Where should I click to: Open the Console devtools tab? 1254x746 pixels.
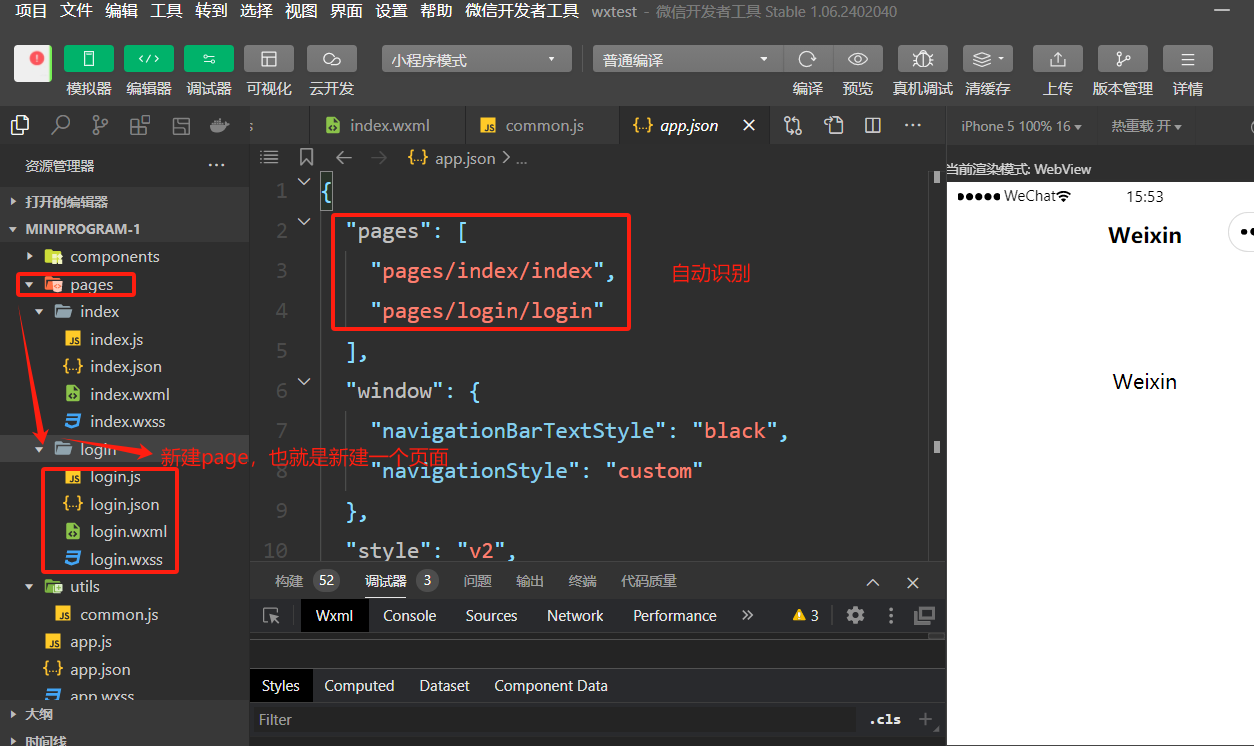click(409, 616)
